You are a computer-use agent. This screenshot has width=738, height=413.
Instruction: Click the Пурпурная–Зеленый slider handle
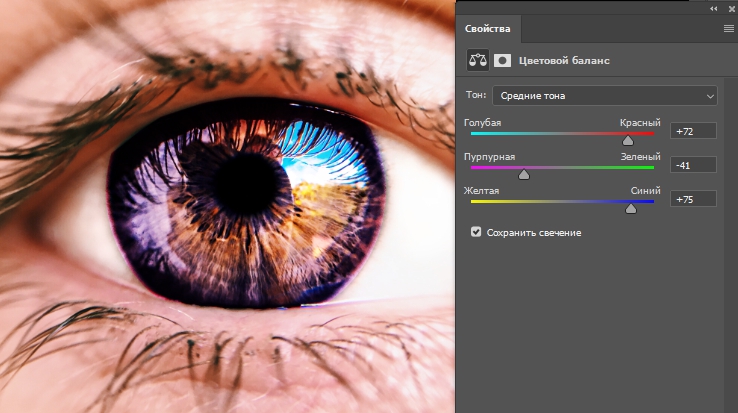pos(524,175)
